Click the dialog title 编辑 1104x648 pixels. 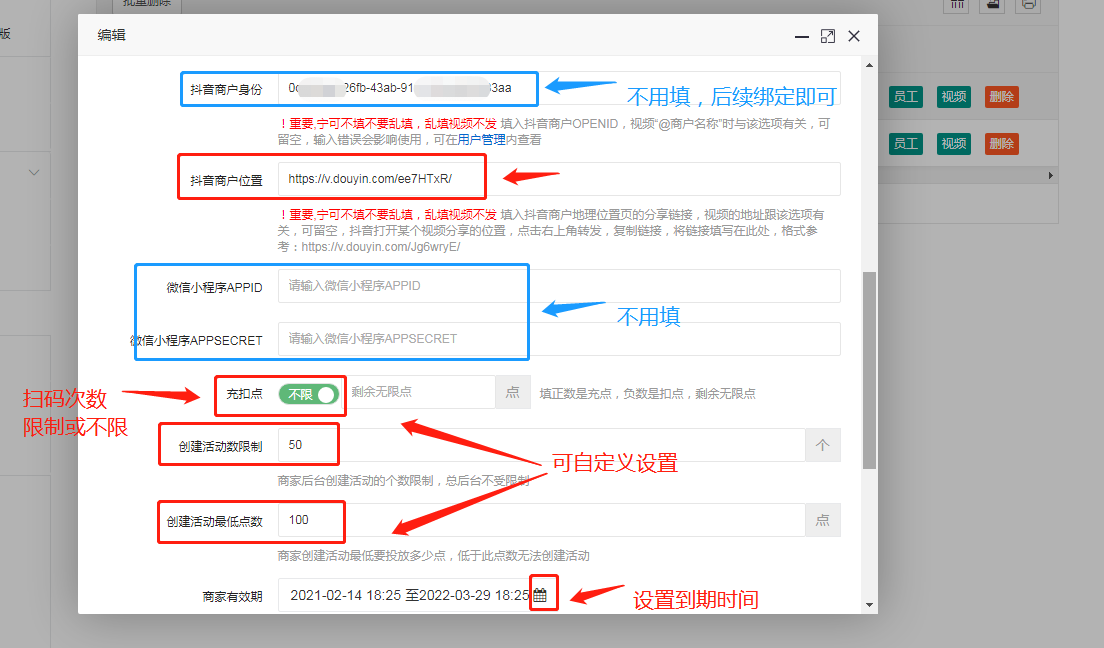click(x=111, y=35)
